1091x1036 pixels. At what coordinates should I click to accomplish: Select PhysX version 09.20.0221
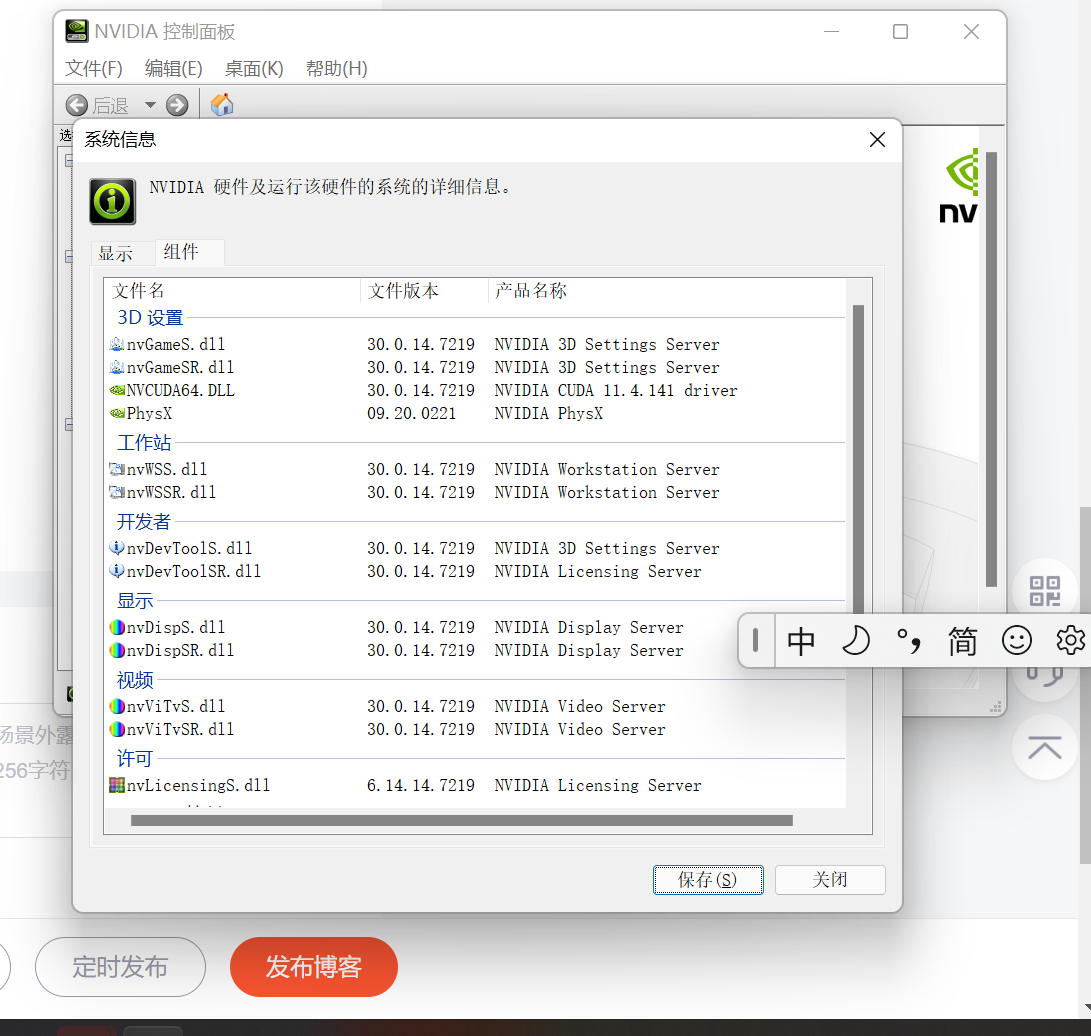coord(411,413)
